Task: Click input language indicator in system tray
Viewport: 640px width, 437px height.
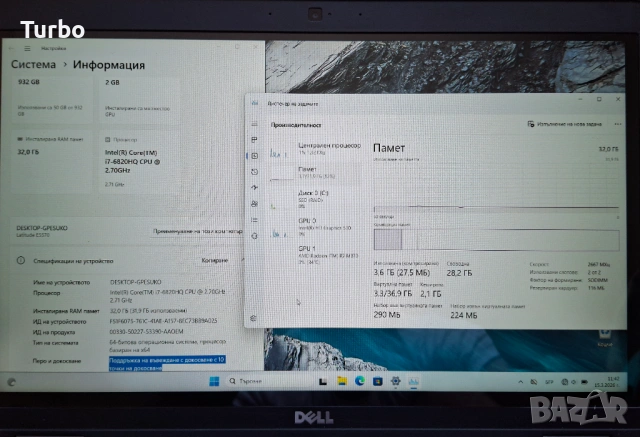Action: pos(549,382)
